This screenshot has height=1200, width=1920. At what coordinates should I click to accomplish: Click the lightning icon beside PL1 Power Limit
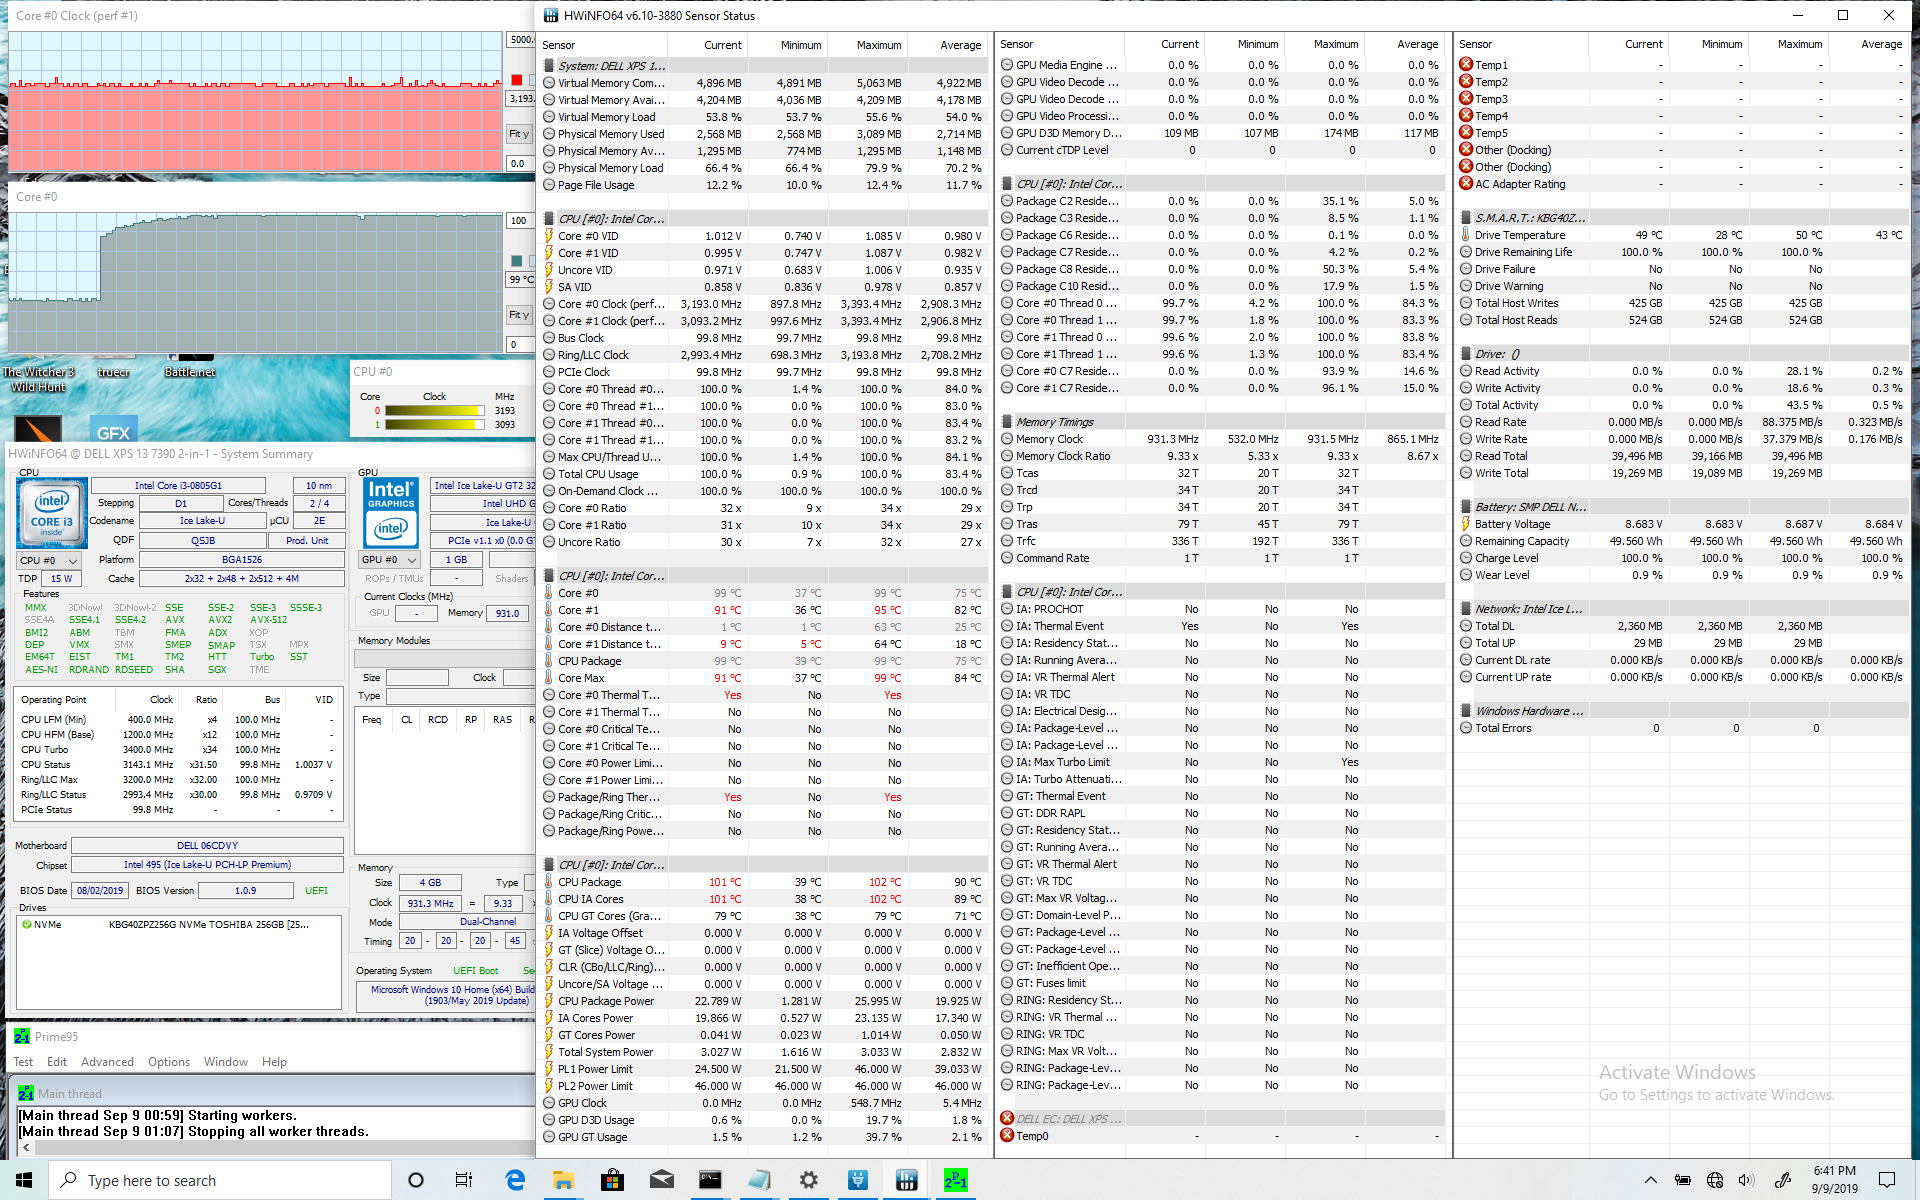click(x=549, y=1069)
